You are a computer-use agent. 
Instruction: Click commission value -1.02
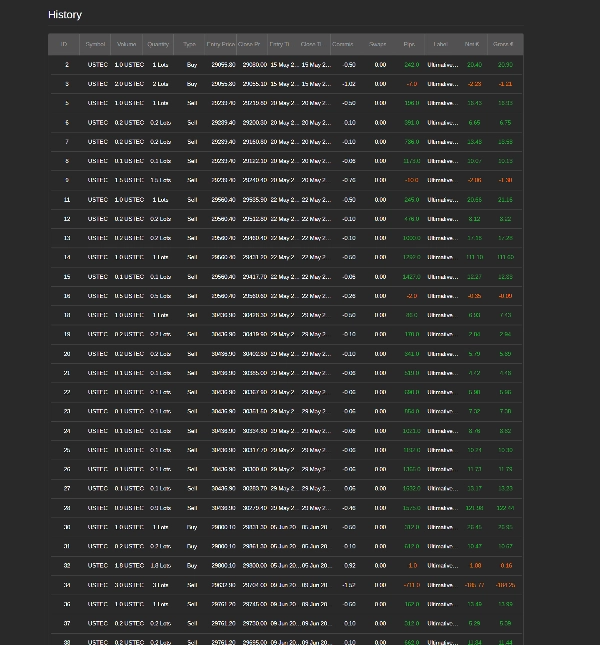[x=349, y=84]
